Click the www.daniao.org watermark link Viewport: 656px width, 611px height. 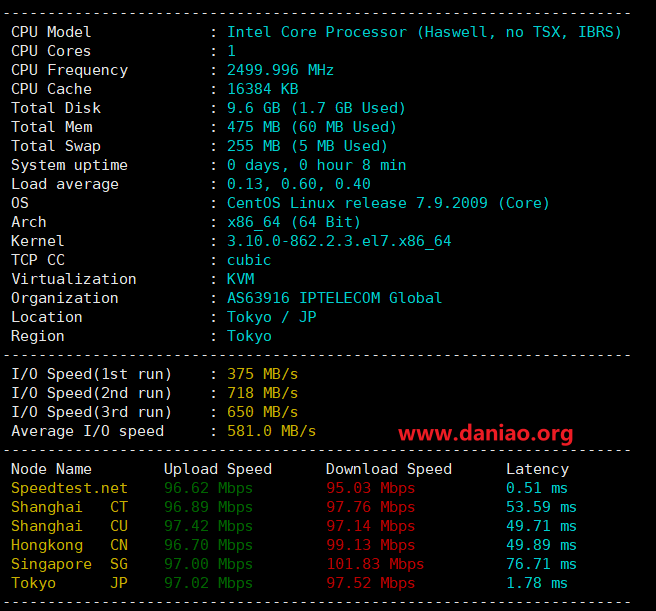485,434
